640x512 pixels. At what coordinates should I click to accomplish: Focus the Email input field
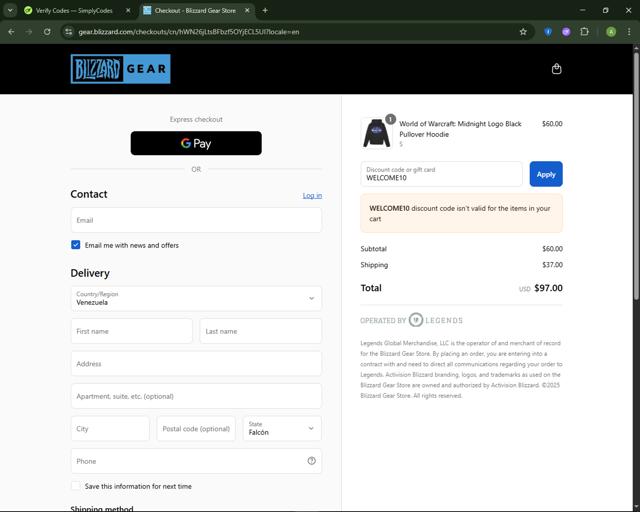196,220
